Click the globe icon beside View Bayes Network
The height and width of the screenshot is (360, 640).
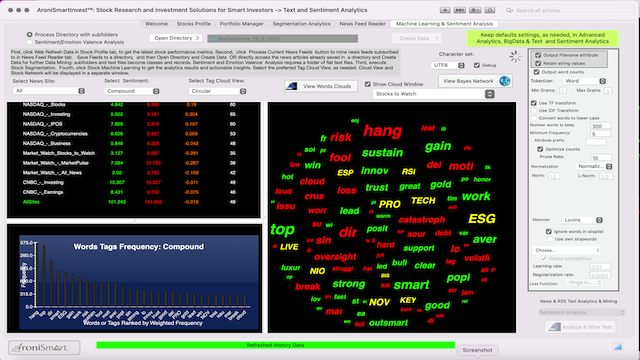[x=504, y=81]
